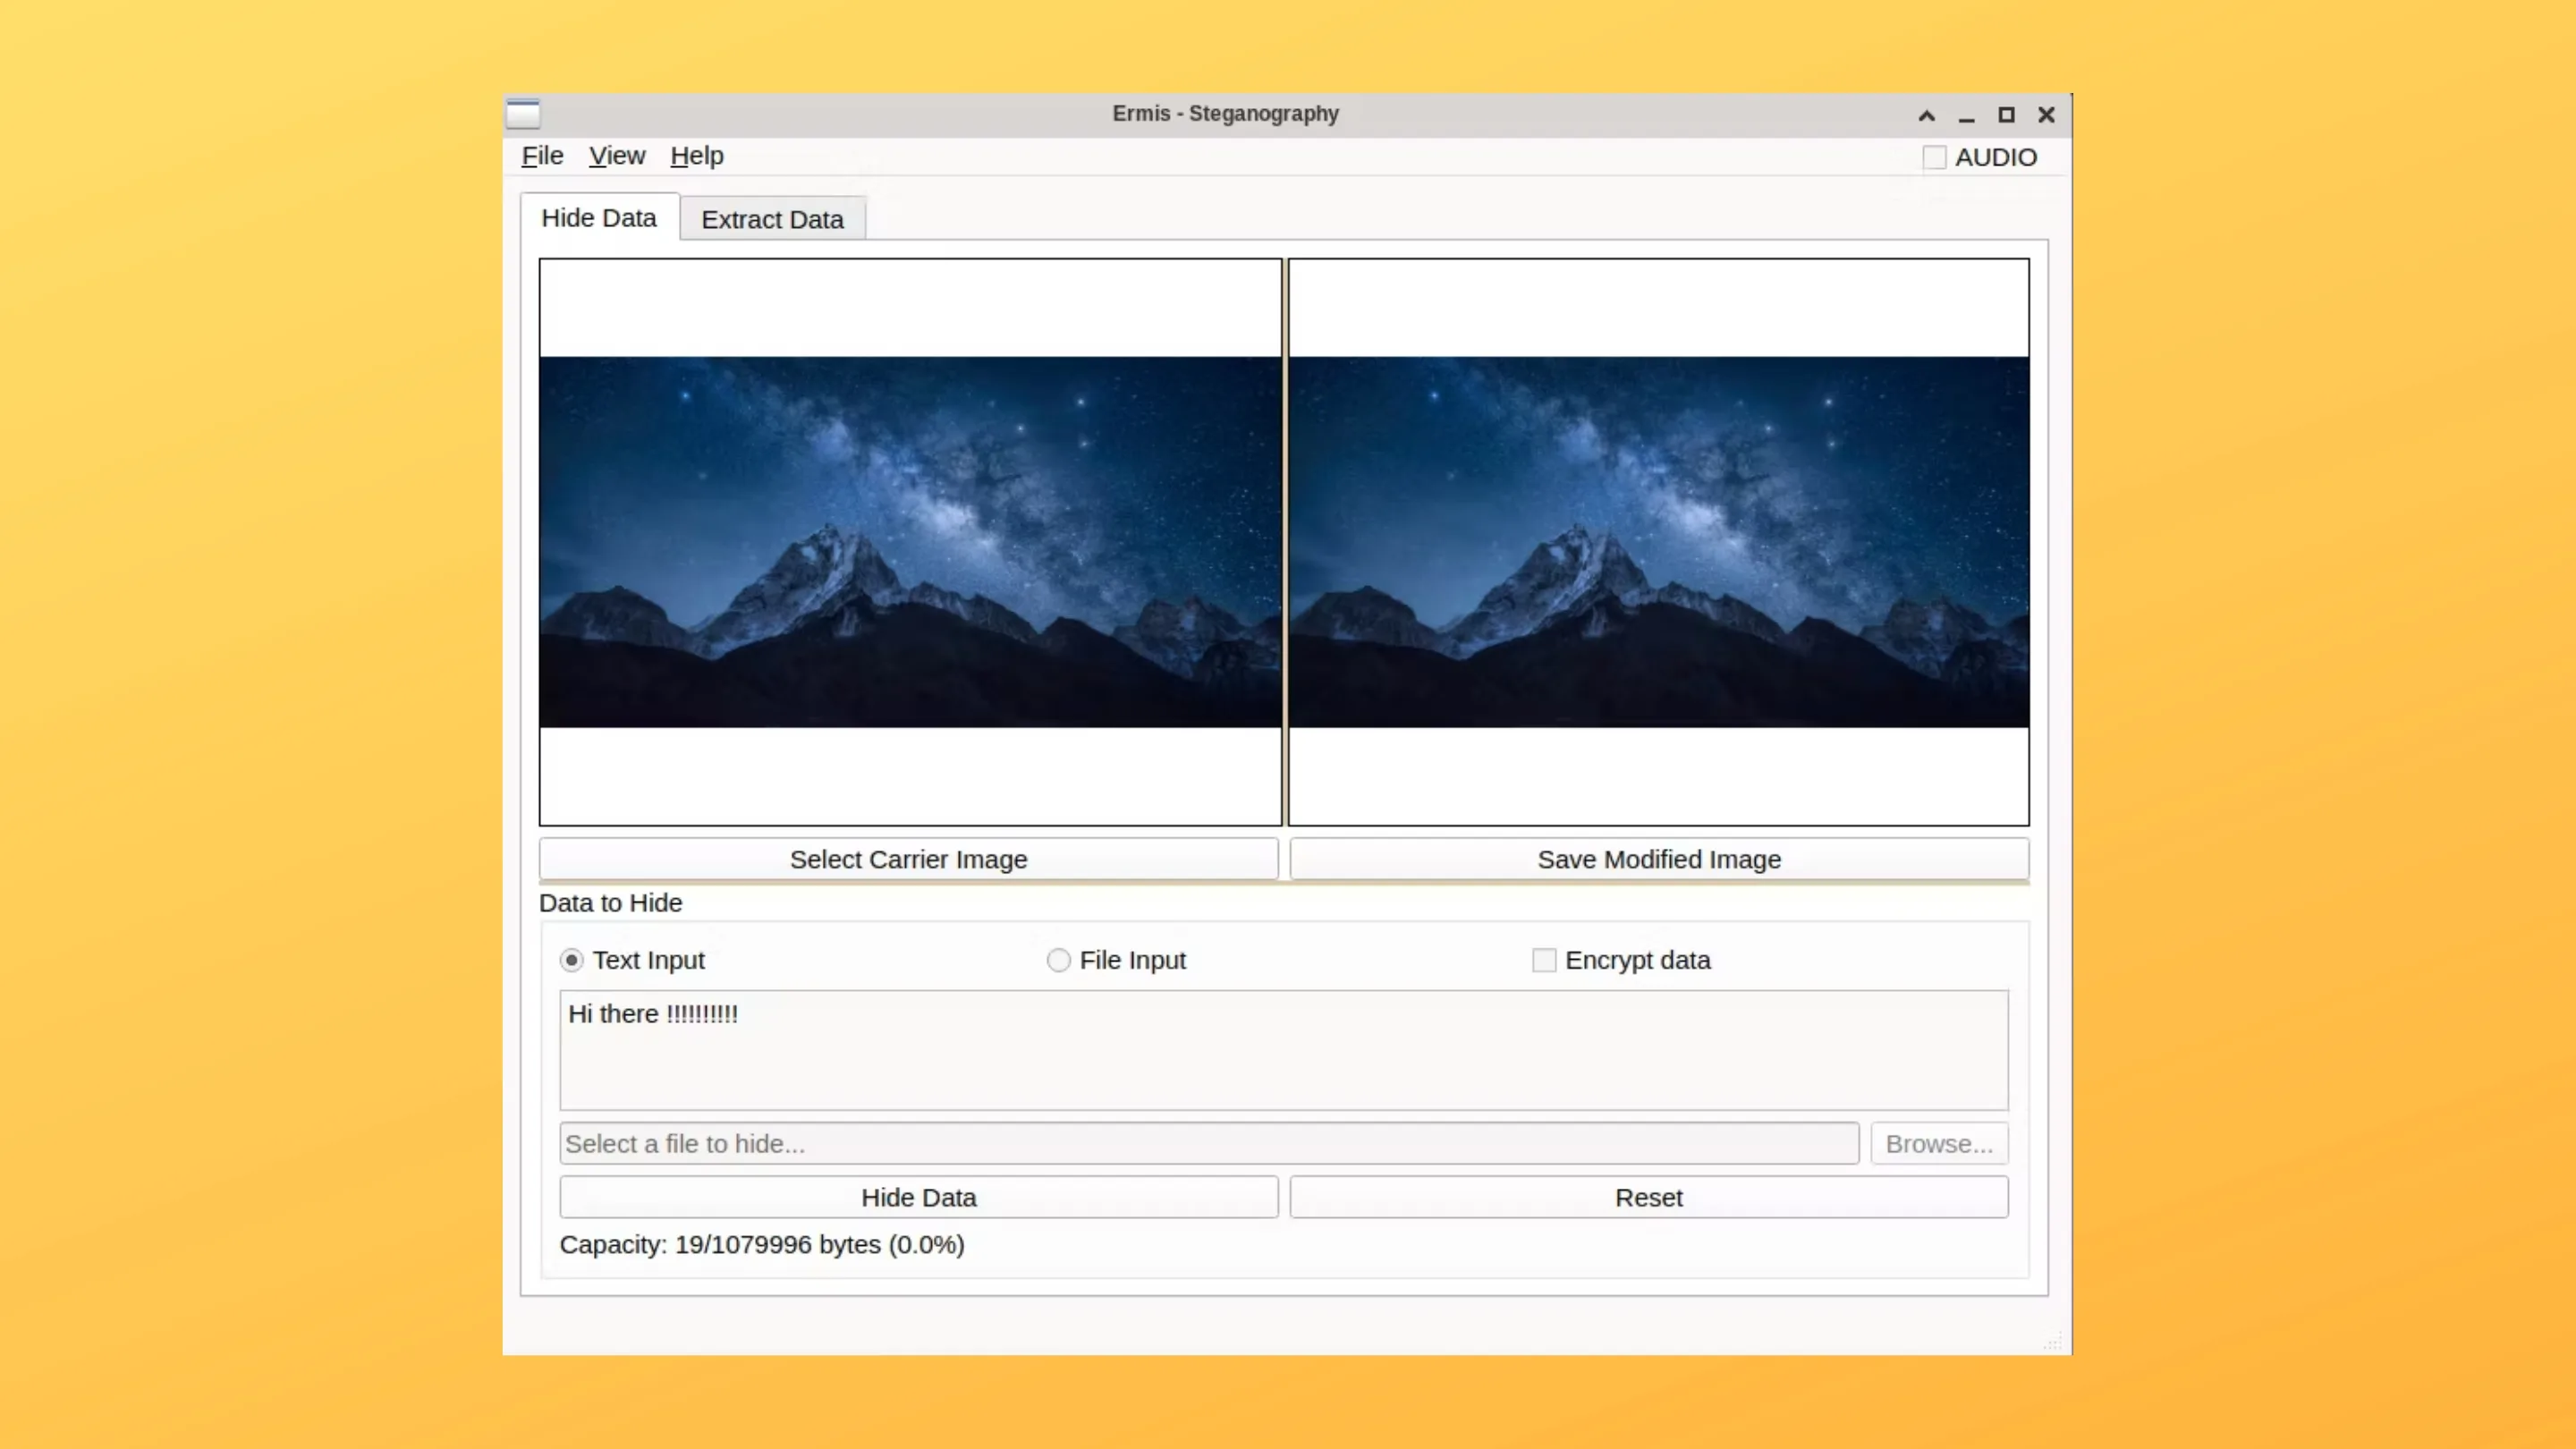Toggle the Encrypt data checkbox
The height and width of the screenshot is (1449, 2576).
[1543, 960]
